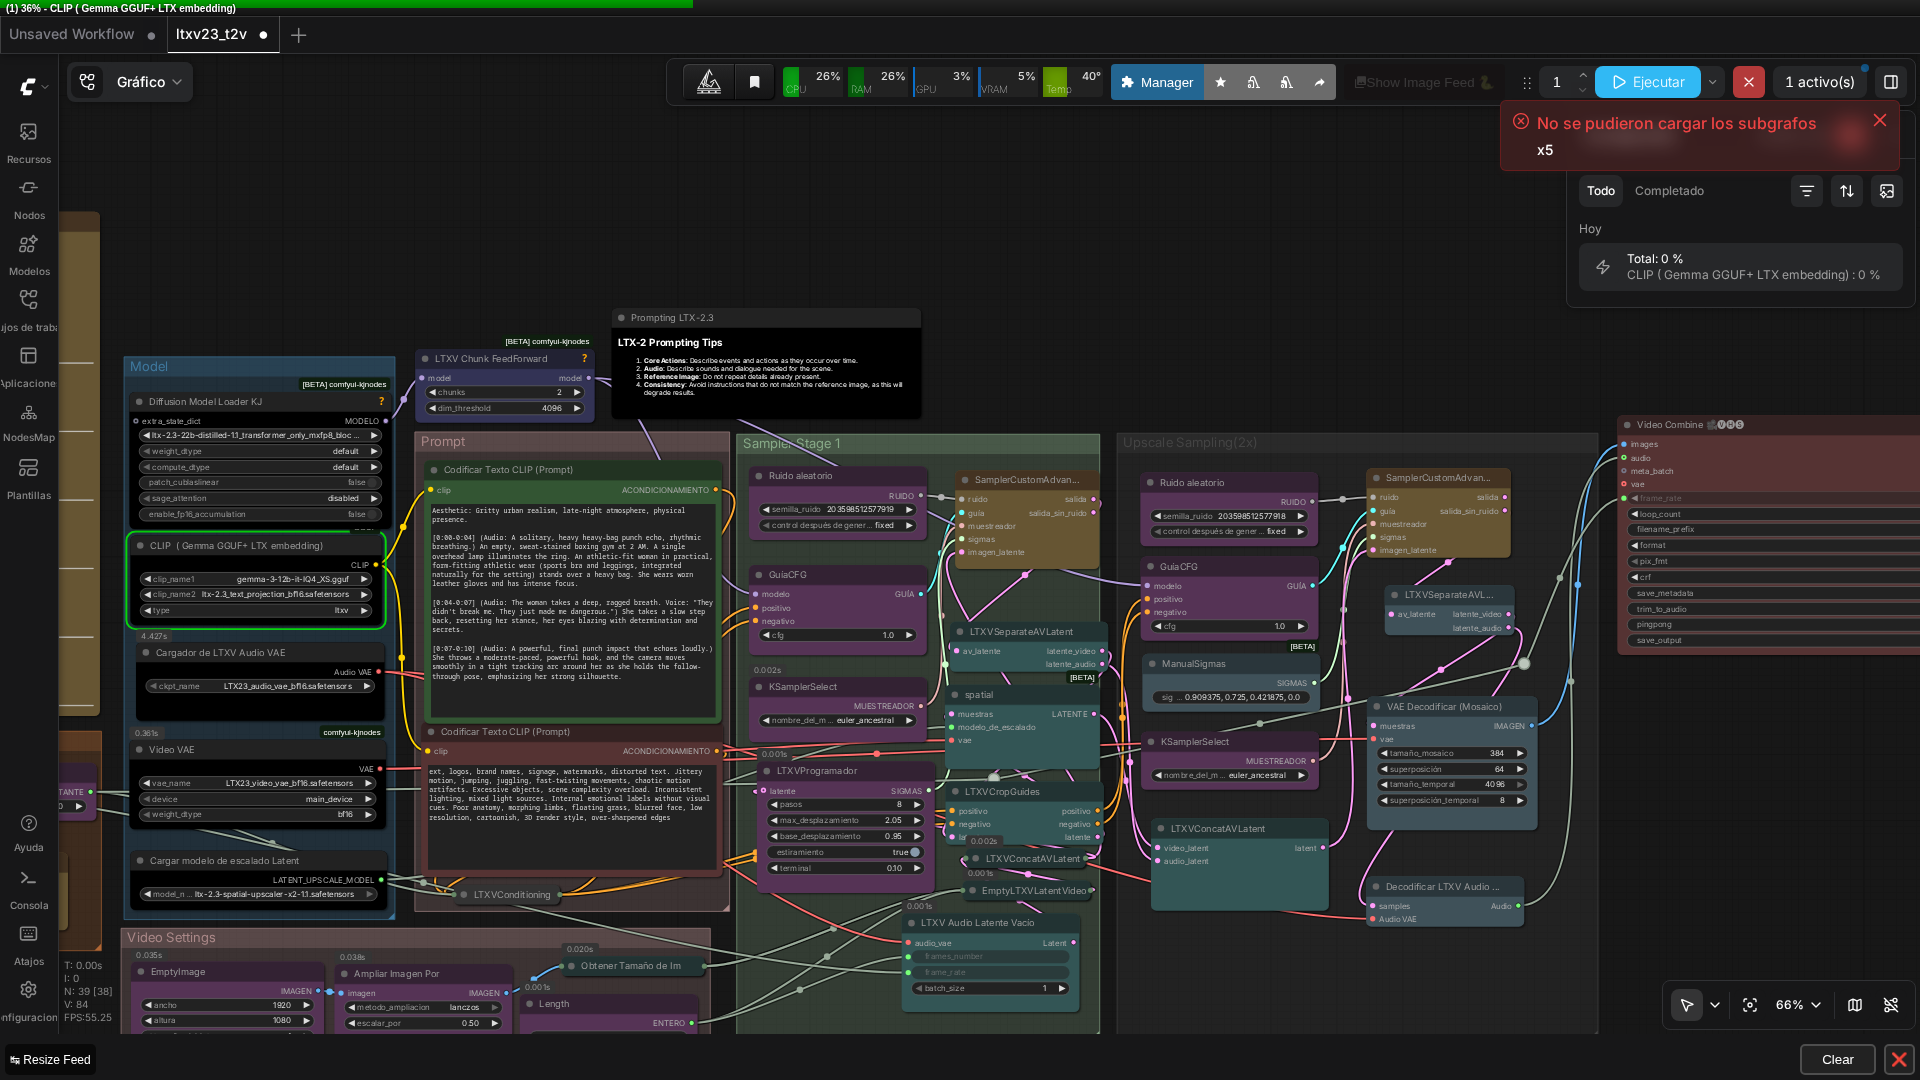1920x1080 pixels.
Task: Select the pointer selection tool
Action: point(1687,1005)
